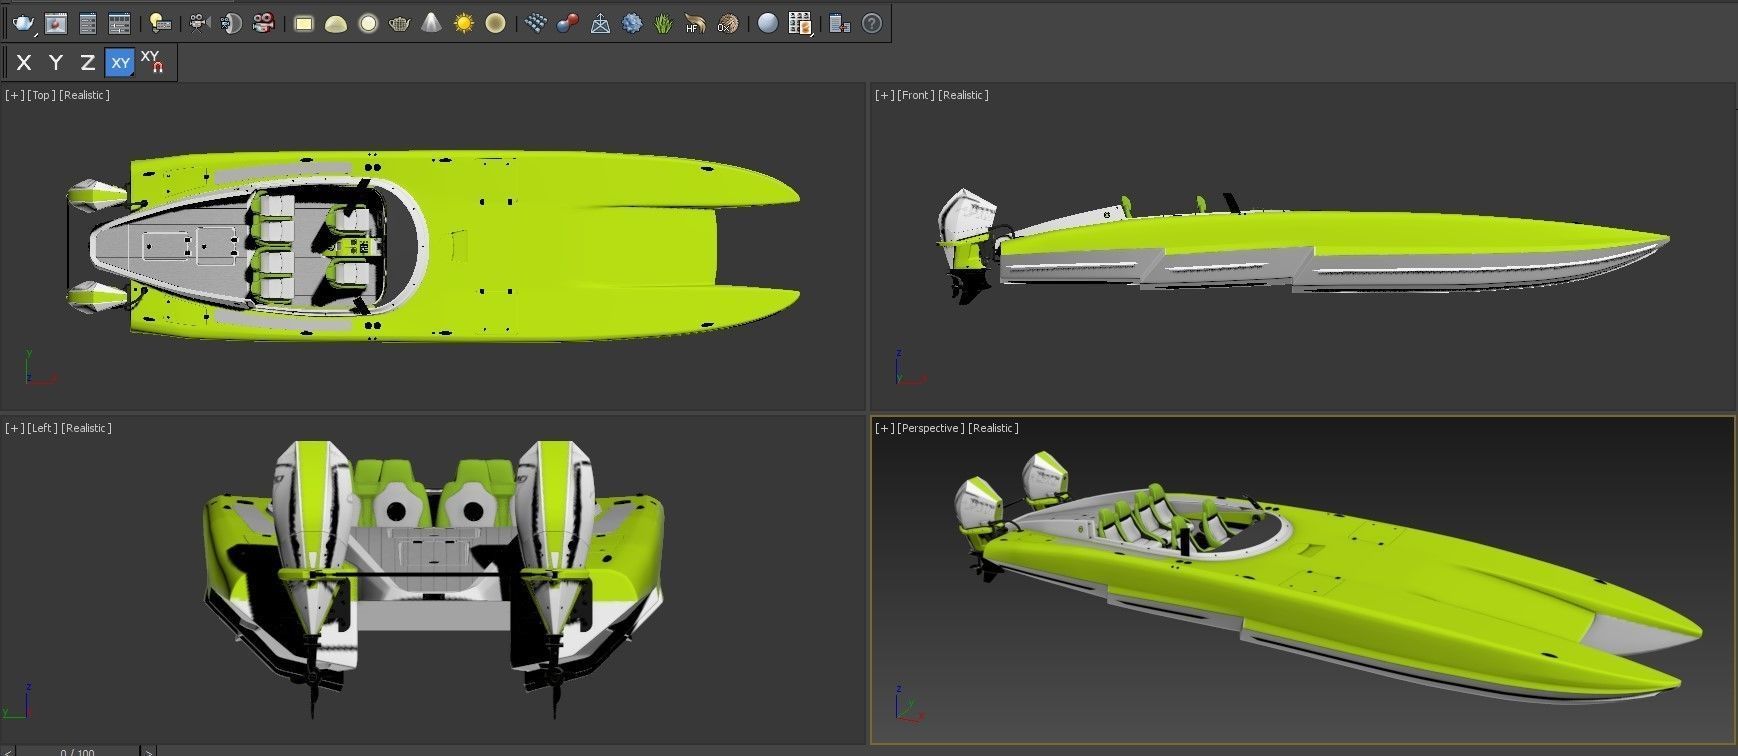Click the red camera icon
The width and height of the screenshot is (1738, 756).
pos(263,23)
